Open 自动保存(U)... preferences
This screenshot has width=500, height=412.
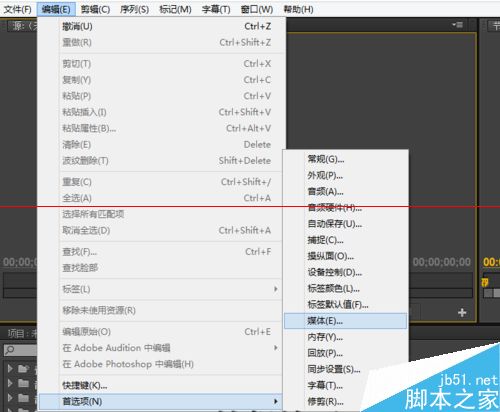pos(345,224)
